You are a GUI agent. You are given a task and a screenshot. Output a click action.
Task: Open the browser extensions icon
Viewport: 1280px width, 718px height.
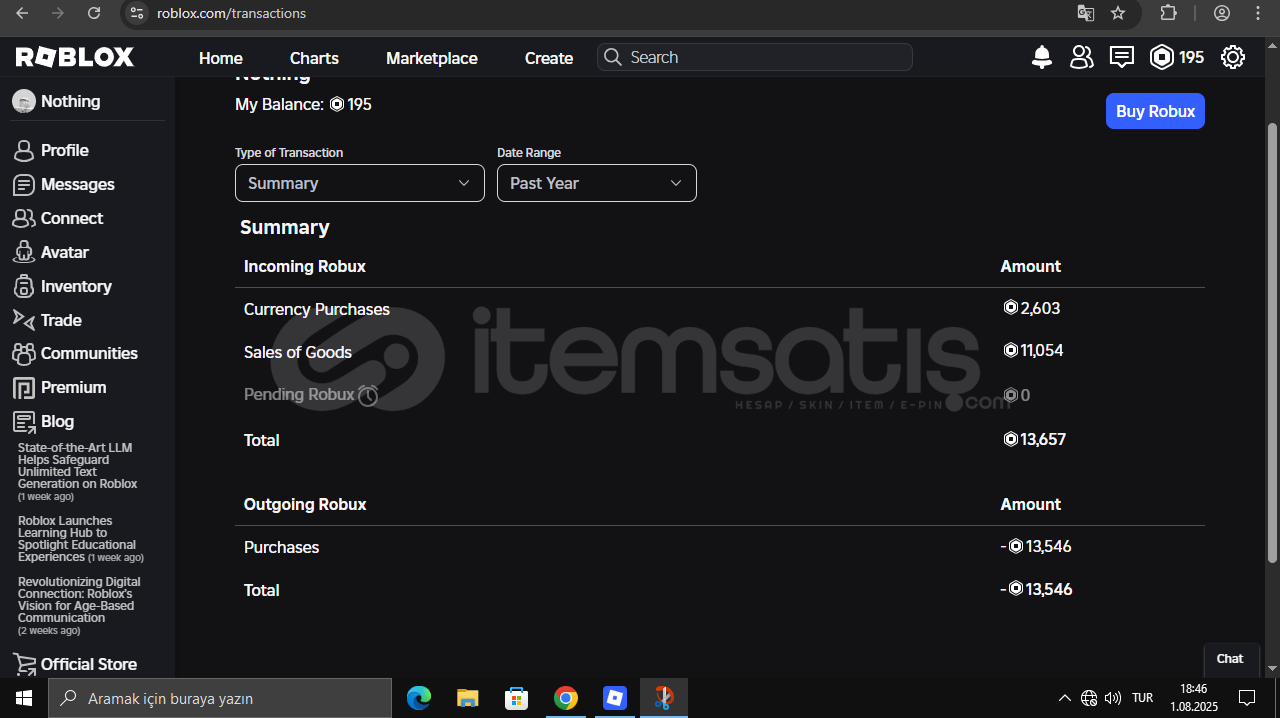point(1168,13)
